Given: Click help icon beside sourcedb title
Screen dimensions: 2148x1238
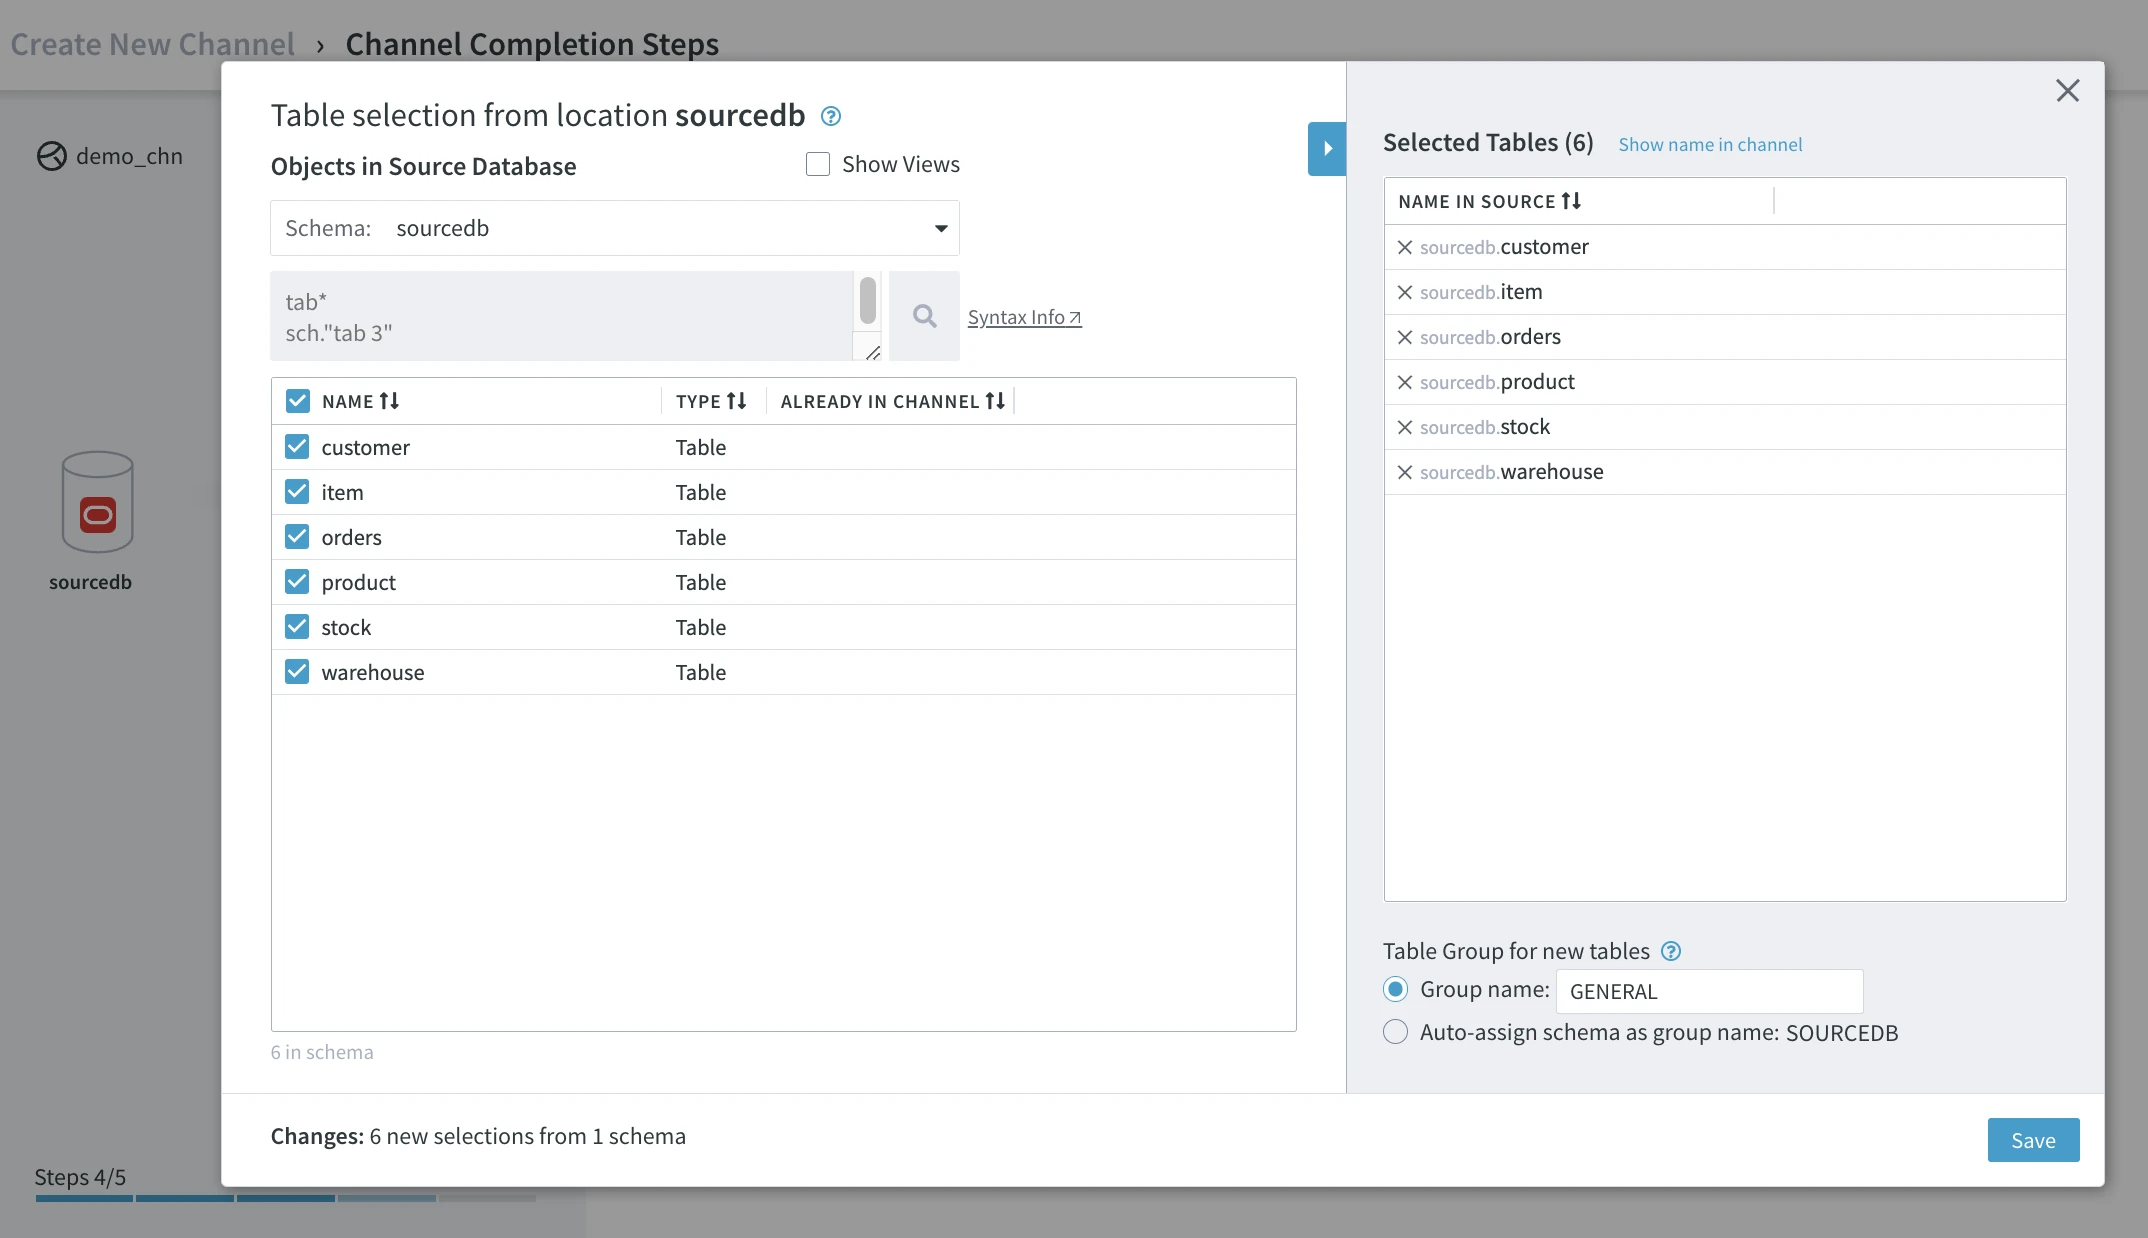Looking at the screenshot, I should pyautogui.click(x=830, y=116).
